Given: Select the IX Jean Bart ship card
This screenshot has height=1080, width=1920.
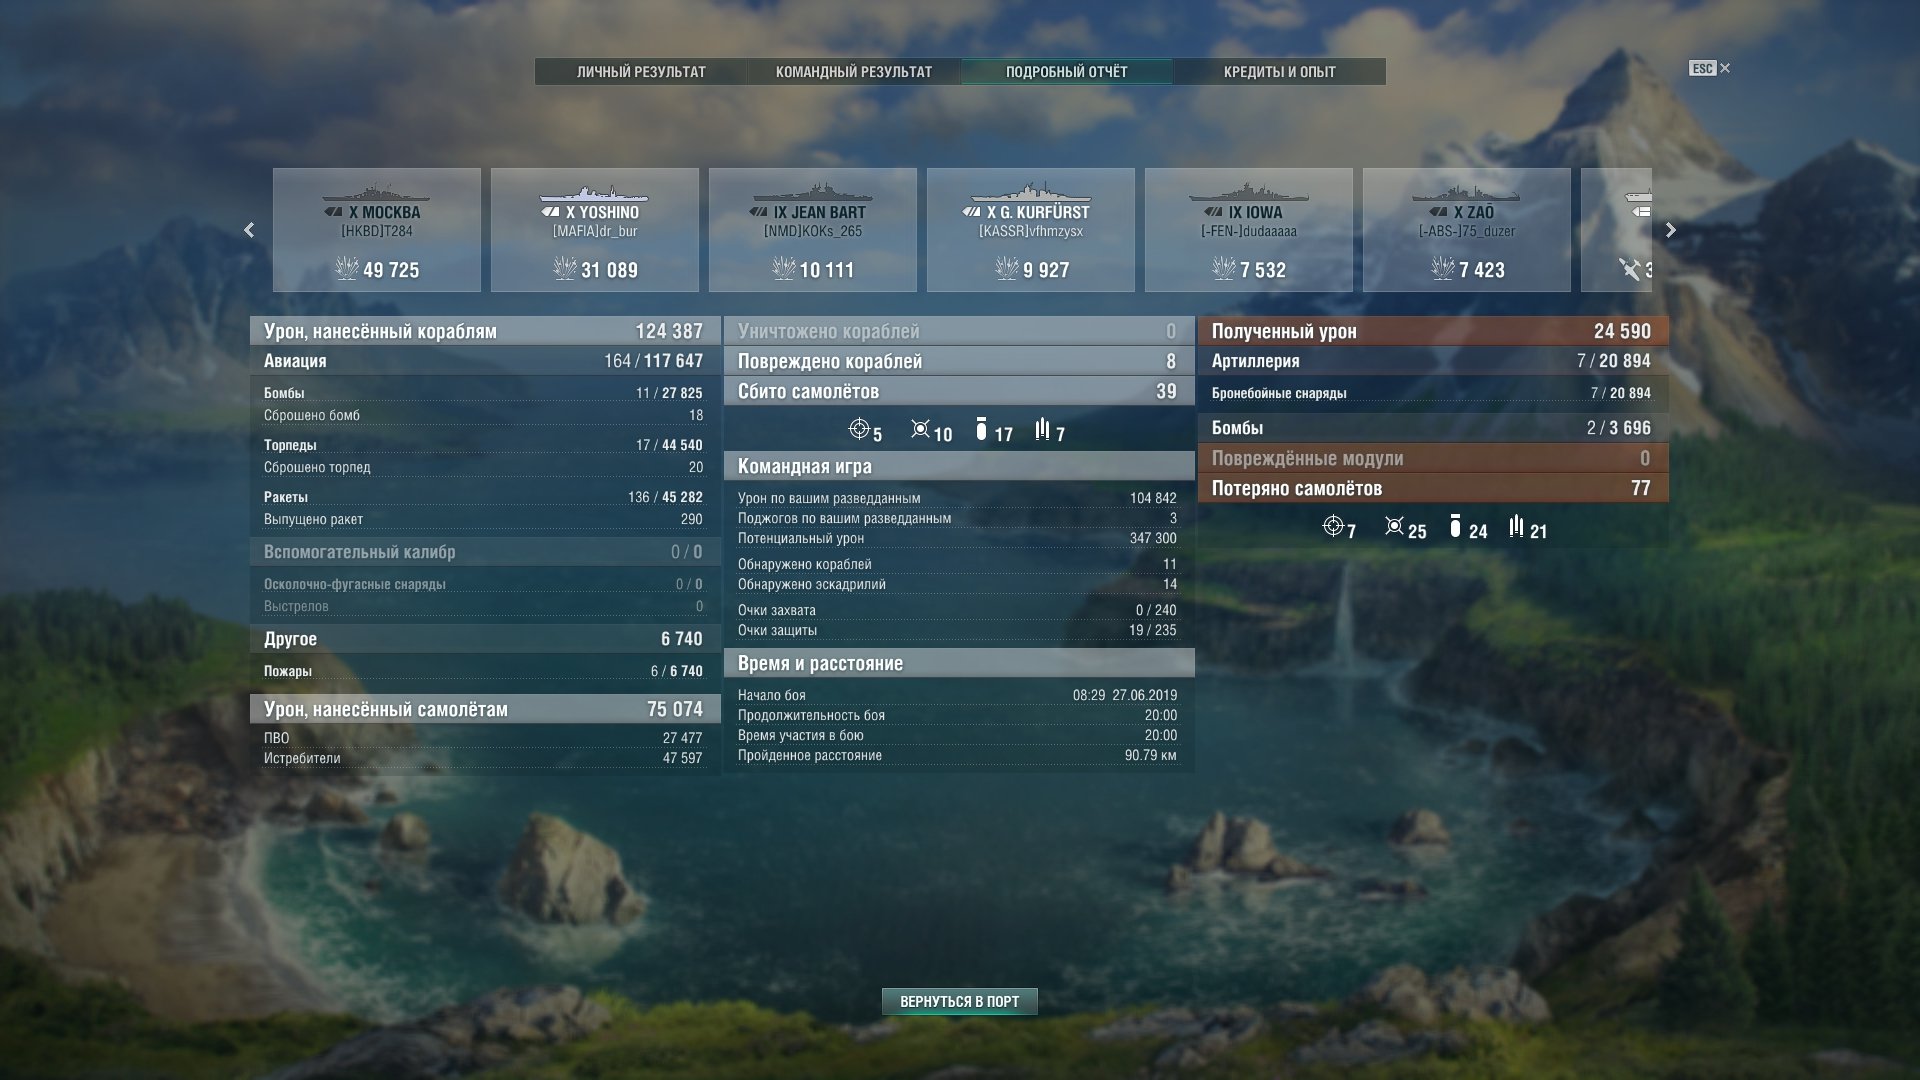Looking at the screenshot, I should pos(813,230).
